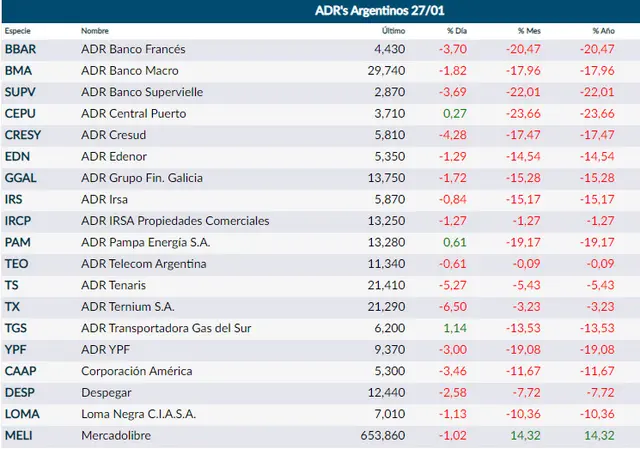
Task: Click the Último column header
Action: click(x=393, y=31)
